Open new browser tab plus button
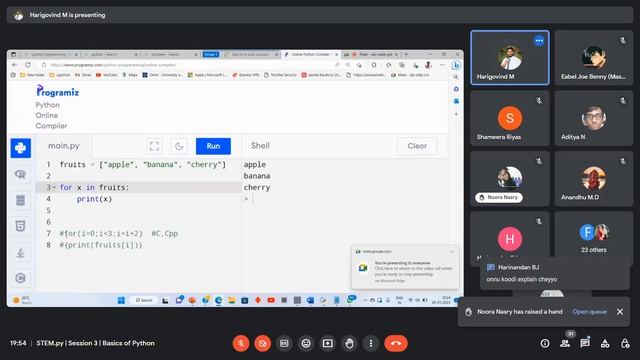640x360 pixels. pyautogui.click(x=406, y=54)
